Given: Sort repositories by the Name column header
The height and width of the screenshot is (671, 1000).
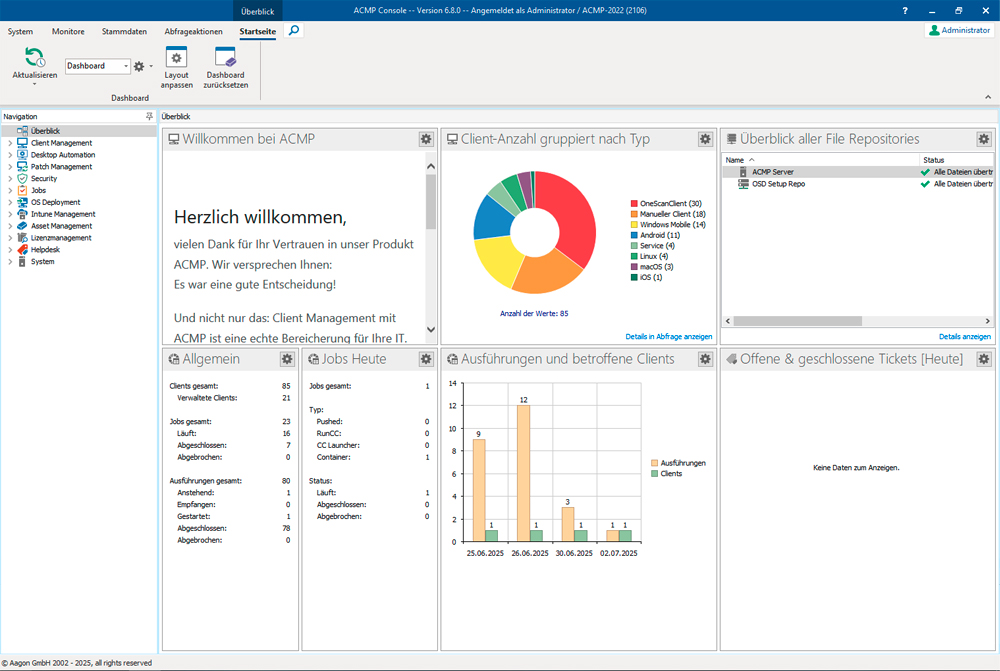Looking at the screenshot, I should [821, 160].
